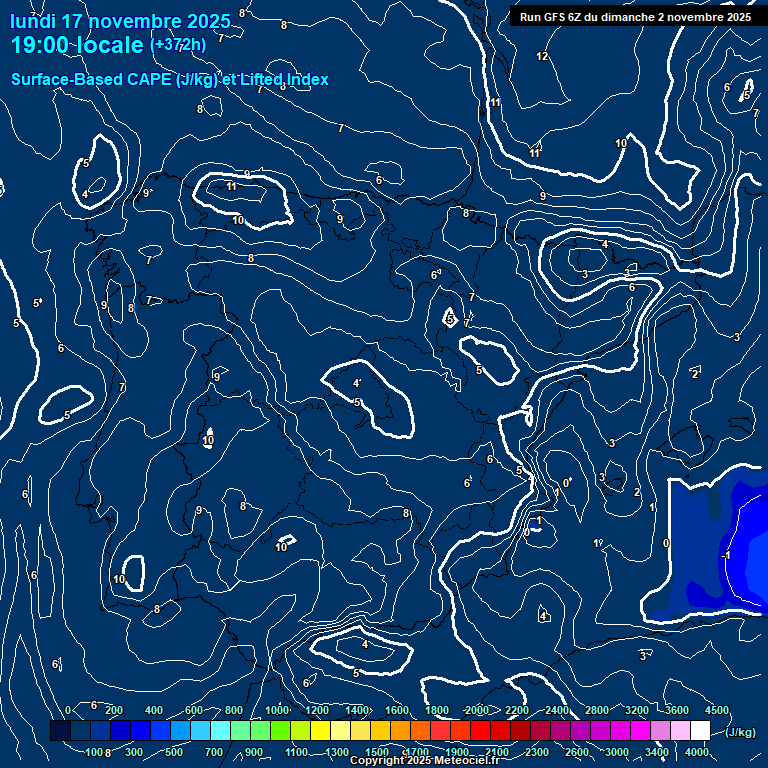
Task: Click the "2200" legend value
Action: (x=517, y=710)
